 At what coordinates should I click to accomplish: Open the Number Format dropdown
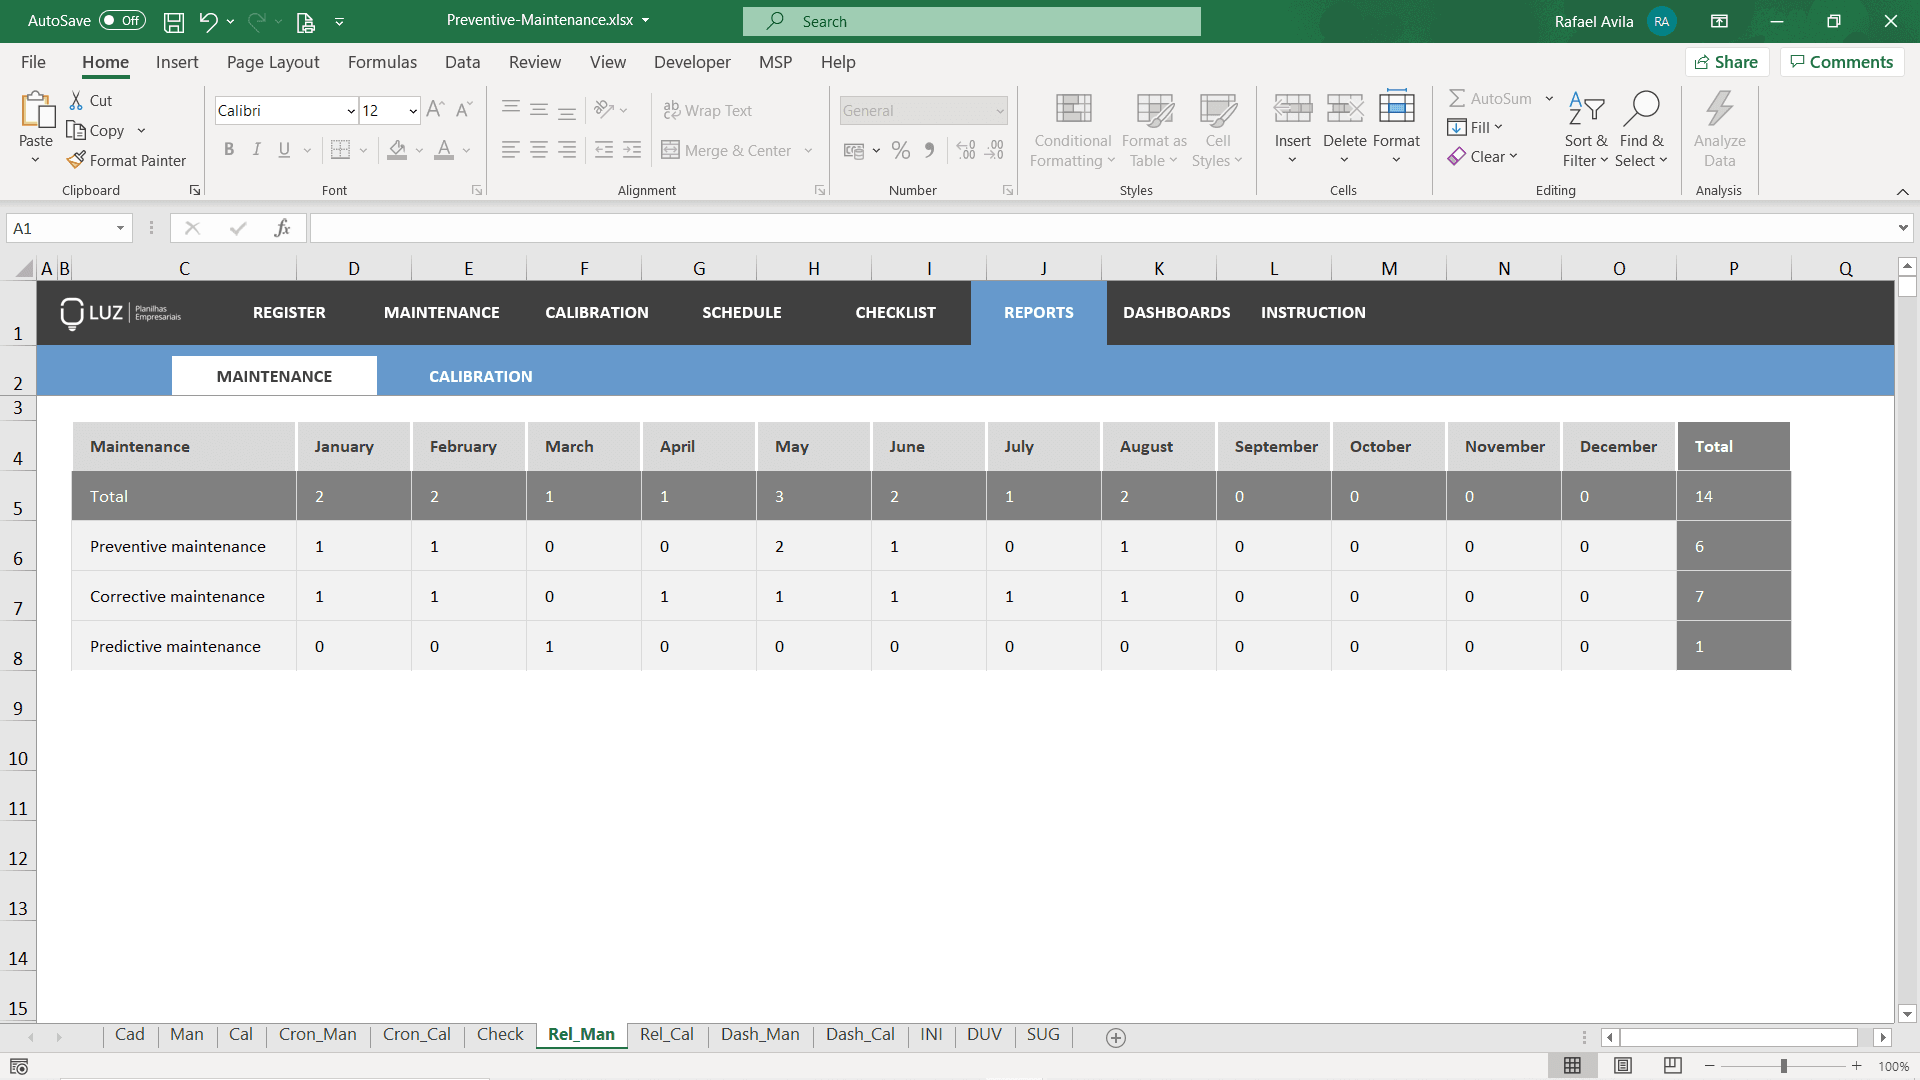999,110
